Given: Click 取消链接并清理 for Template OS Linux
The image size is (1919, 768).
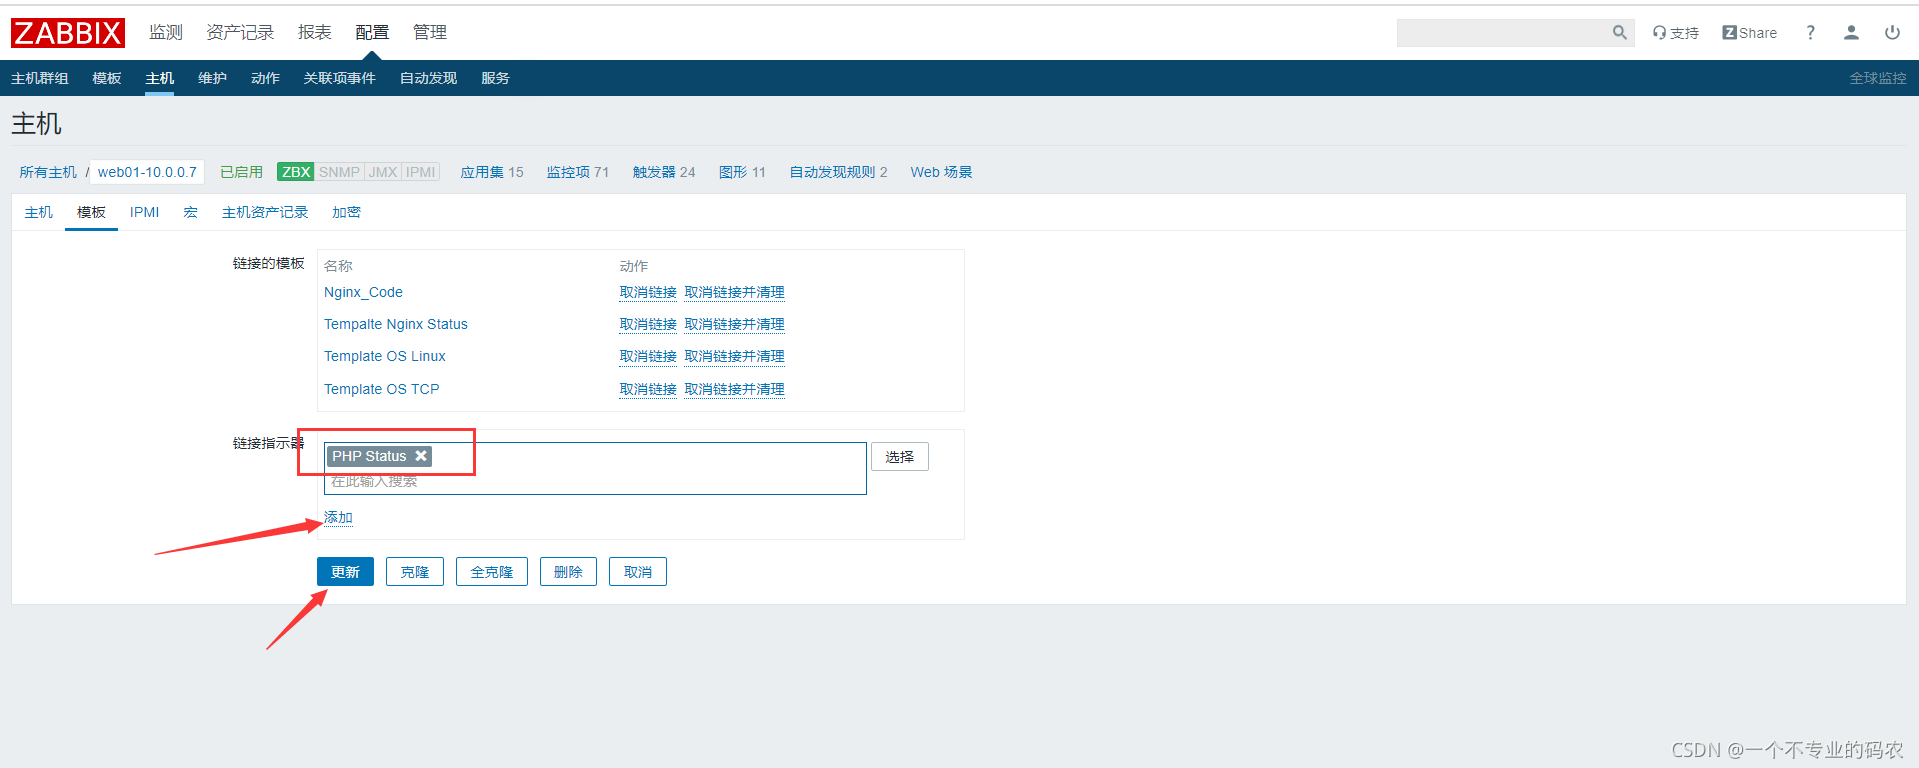Looking at the screenshot, I should 735,356.
